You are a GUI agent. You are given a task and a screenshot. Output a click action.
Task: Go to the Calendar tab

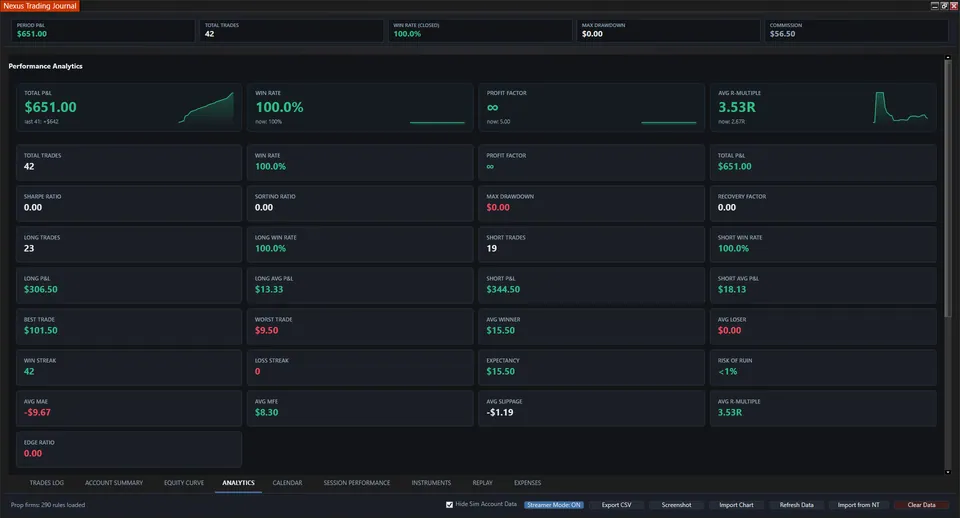(287, 482)
